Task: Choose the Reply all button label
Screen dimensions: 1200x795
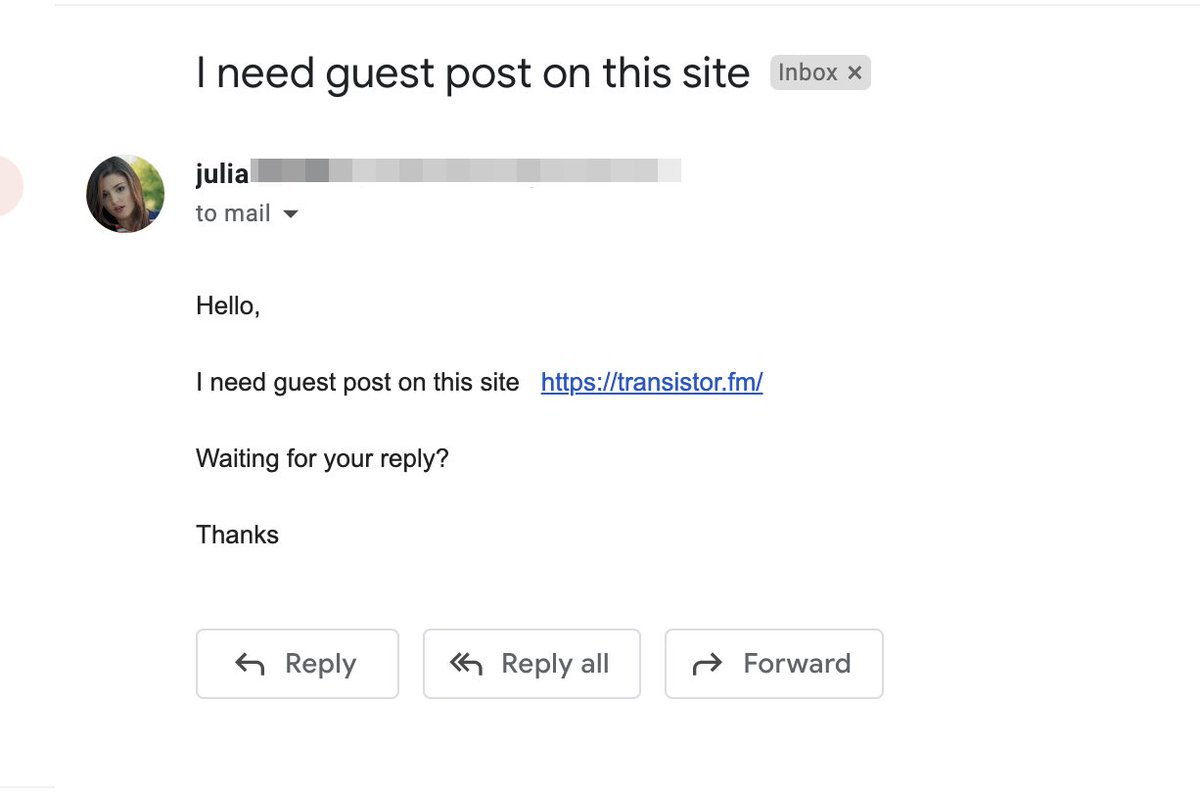Action: point(554,664)
